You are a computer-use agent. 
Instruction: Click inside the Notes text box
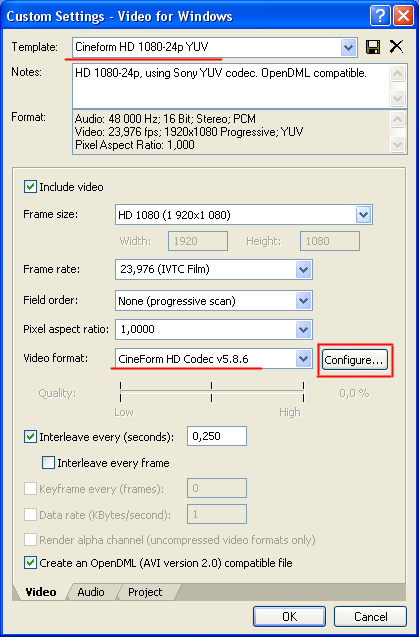pos(231,86)
